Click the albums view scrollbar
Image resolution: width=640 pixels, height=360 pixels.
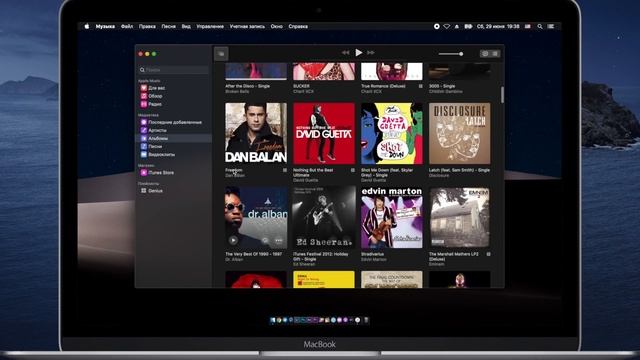[x=502, y=95]
